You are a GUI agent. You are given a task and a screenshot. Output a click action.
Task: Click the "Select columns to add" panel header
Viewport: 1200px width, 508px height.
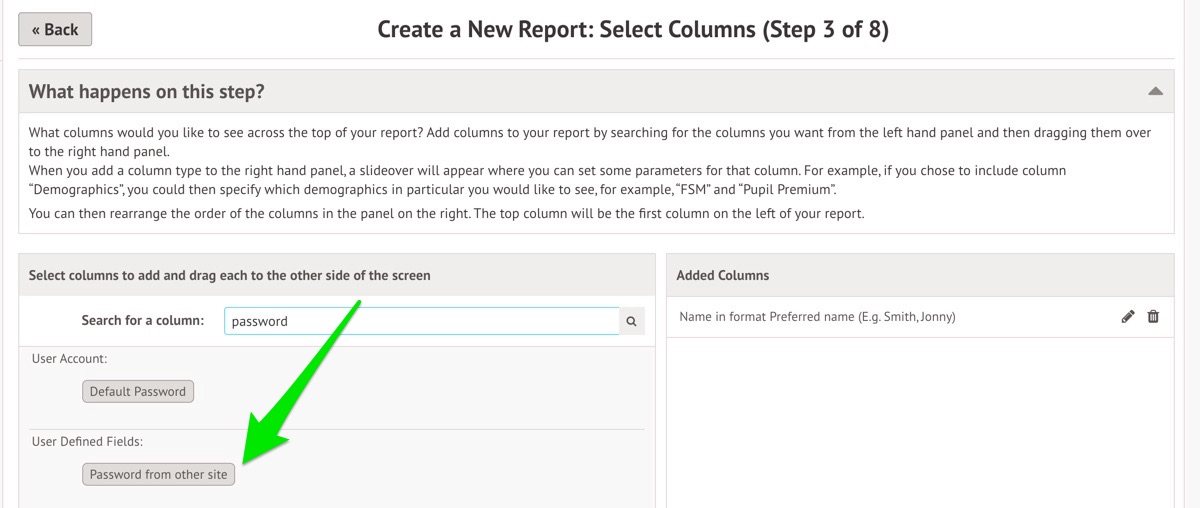pos(230,275)
